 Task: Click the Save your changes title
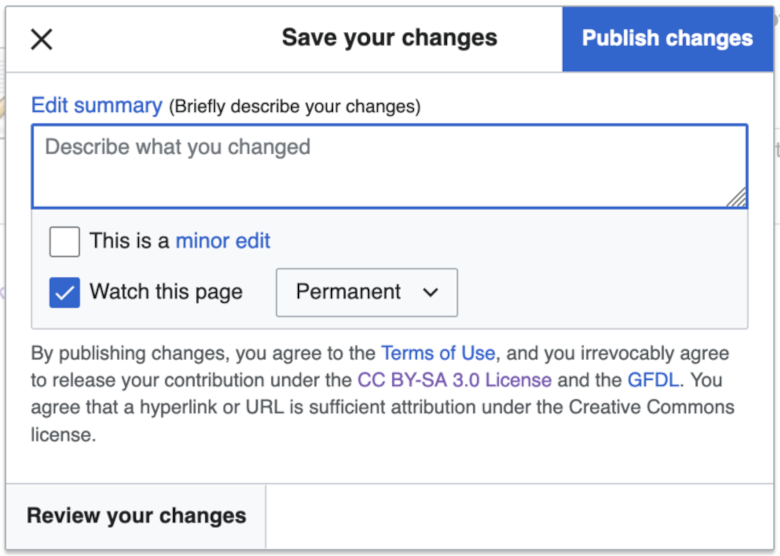(390, 38)
